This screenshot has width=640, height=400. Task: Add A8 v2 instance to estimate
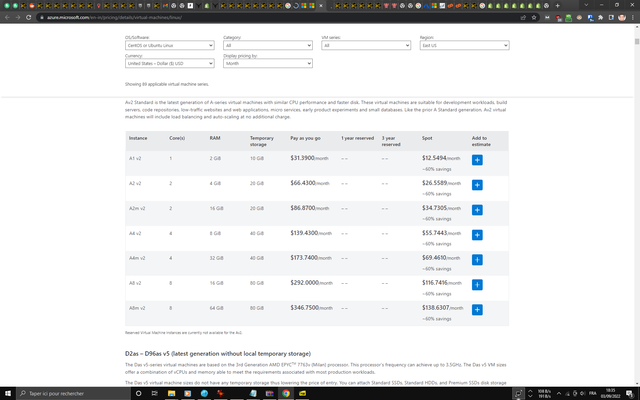tap(477, 284)
